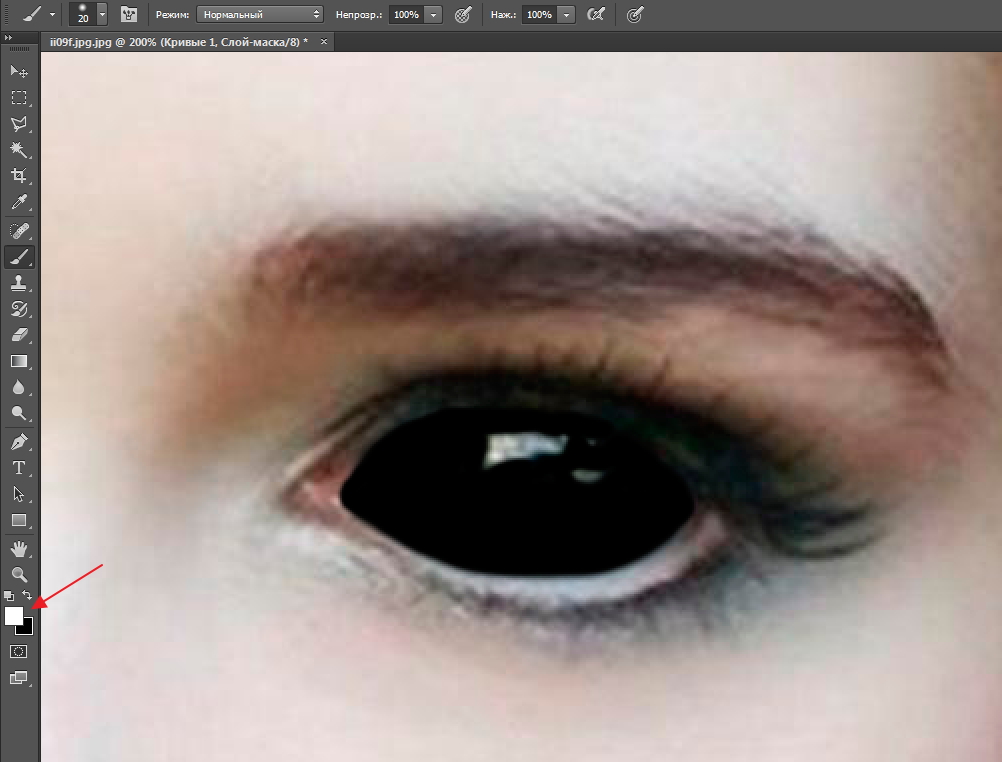Expand the tool preset dropdown arrow
The width and height of the screenshot is (1002, 762).
click(52, 14)
